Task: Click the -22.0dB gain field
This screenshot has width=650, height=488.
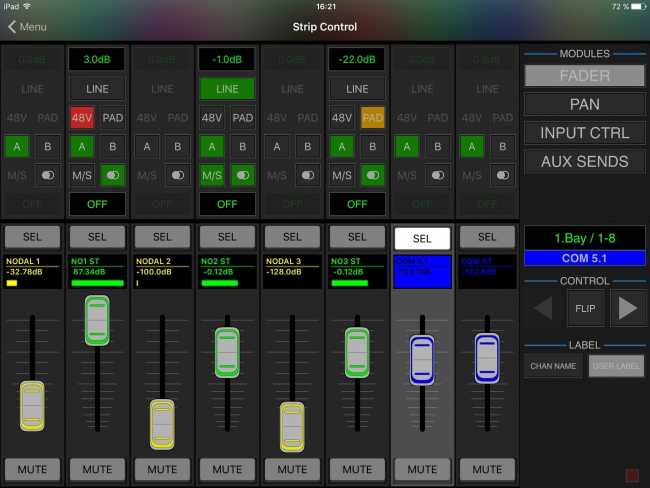Action: pyautogui.click(x=357, y=59)
